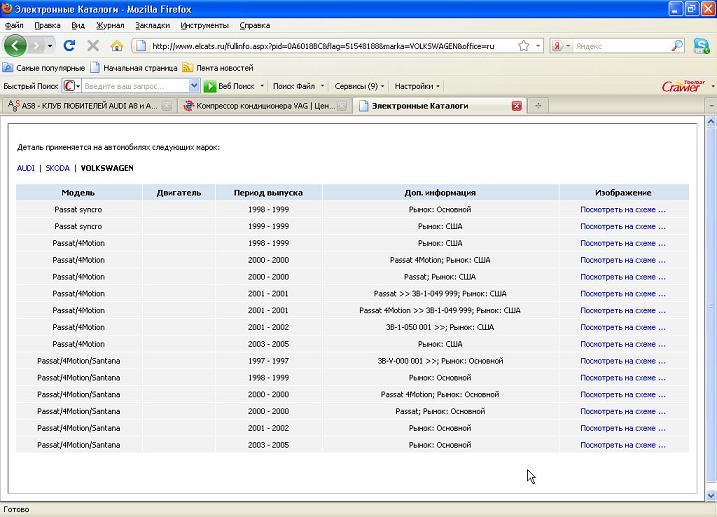Viewport: 717px width, 517px height.
Task: Open the address bar history dropdown arrow
Action: pos(538,46)
